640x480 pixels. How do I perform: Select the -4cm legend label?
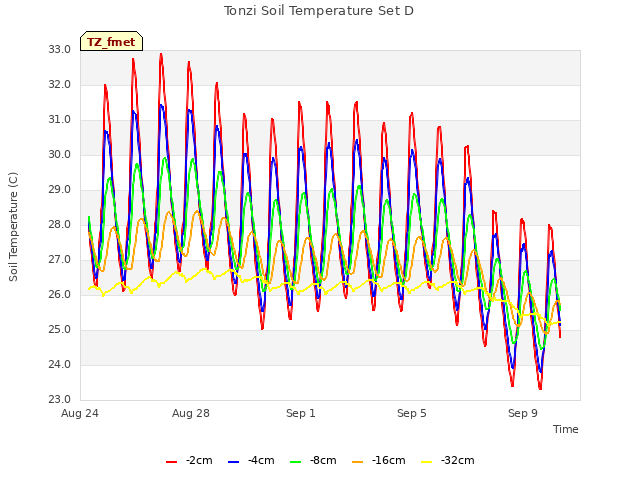pyautogui.click(x=261, y=461)
